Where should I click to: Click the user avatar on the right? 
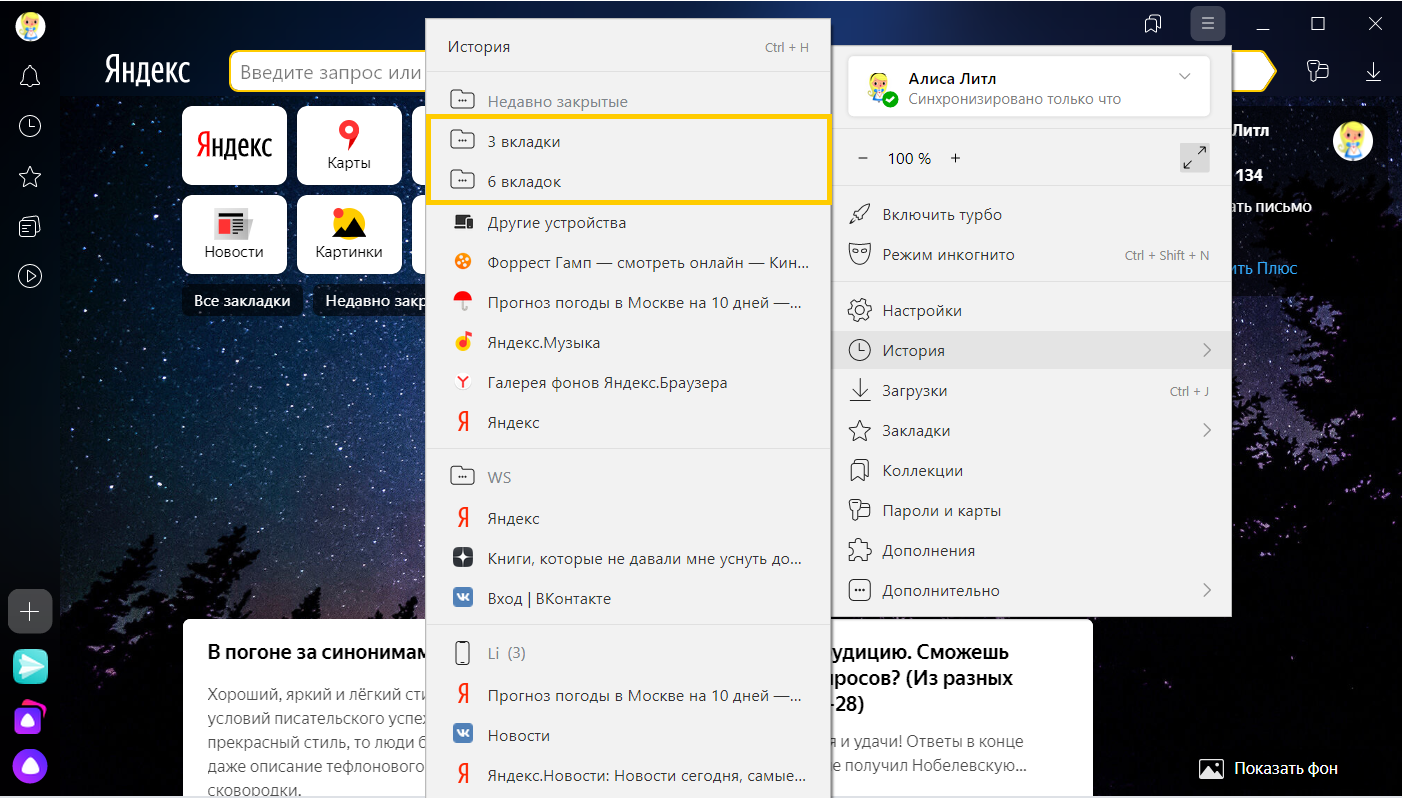(1353, 141)
